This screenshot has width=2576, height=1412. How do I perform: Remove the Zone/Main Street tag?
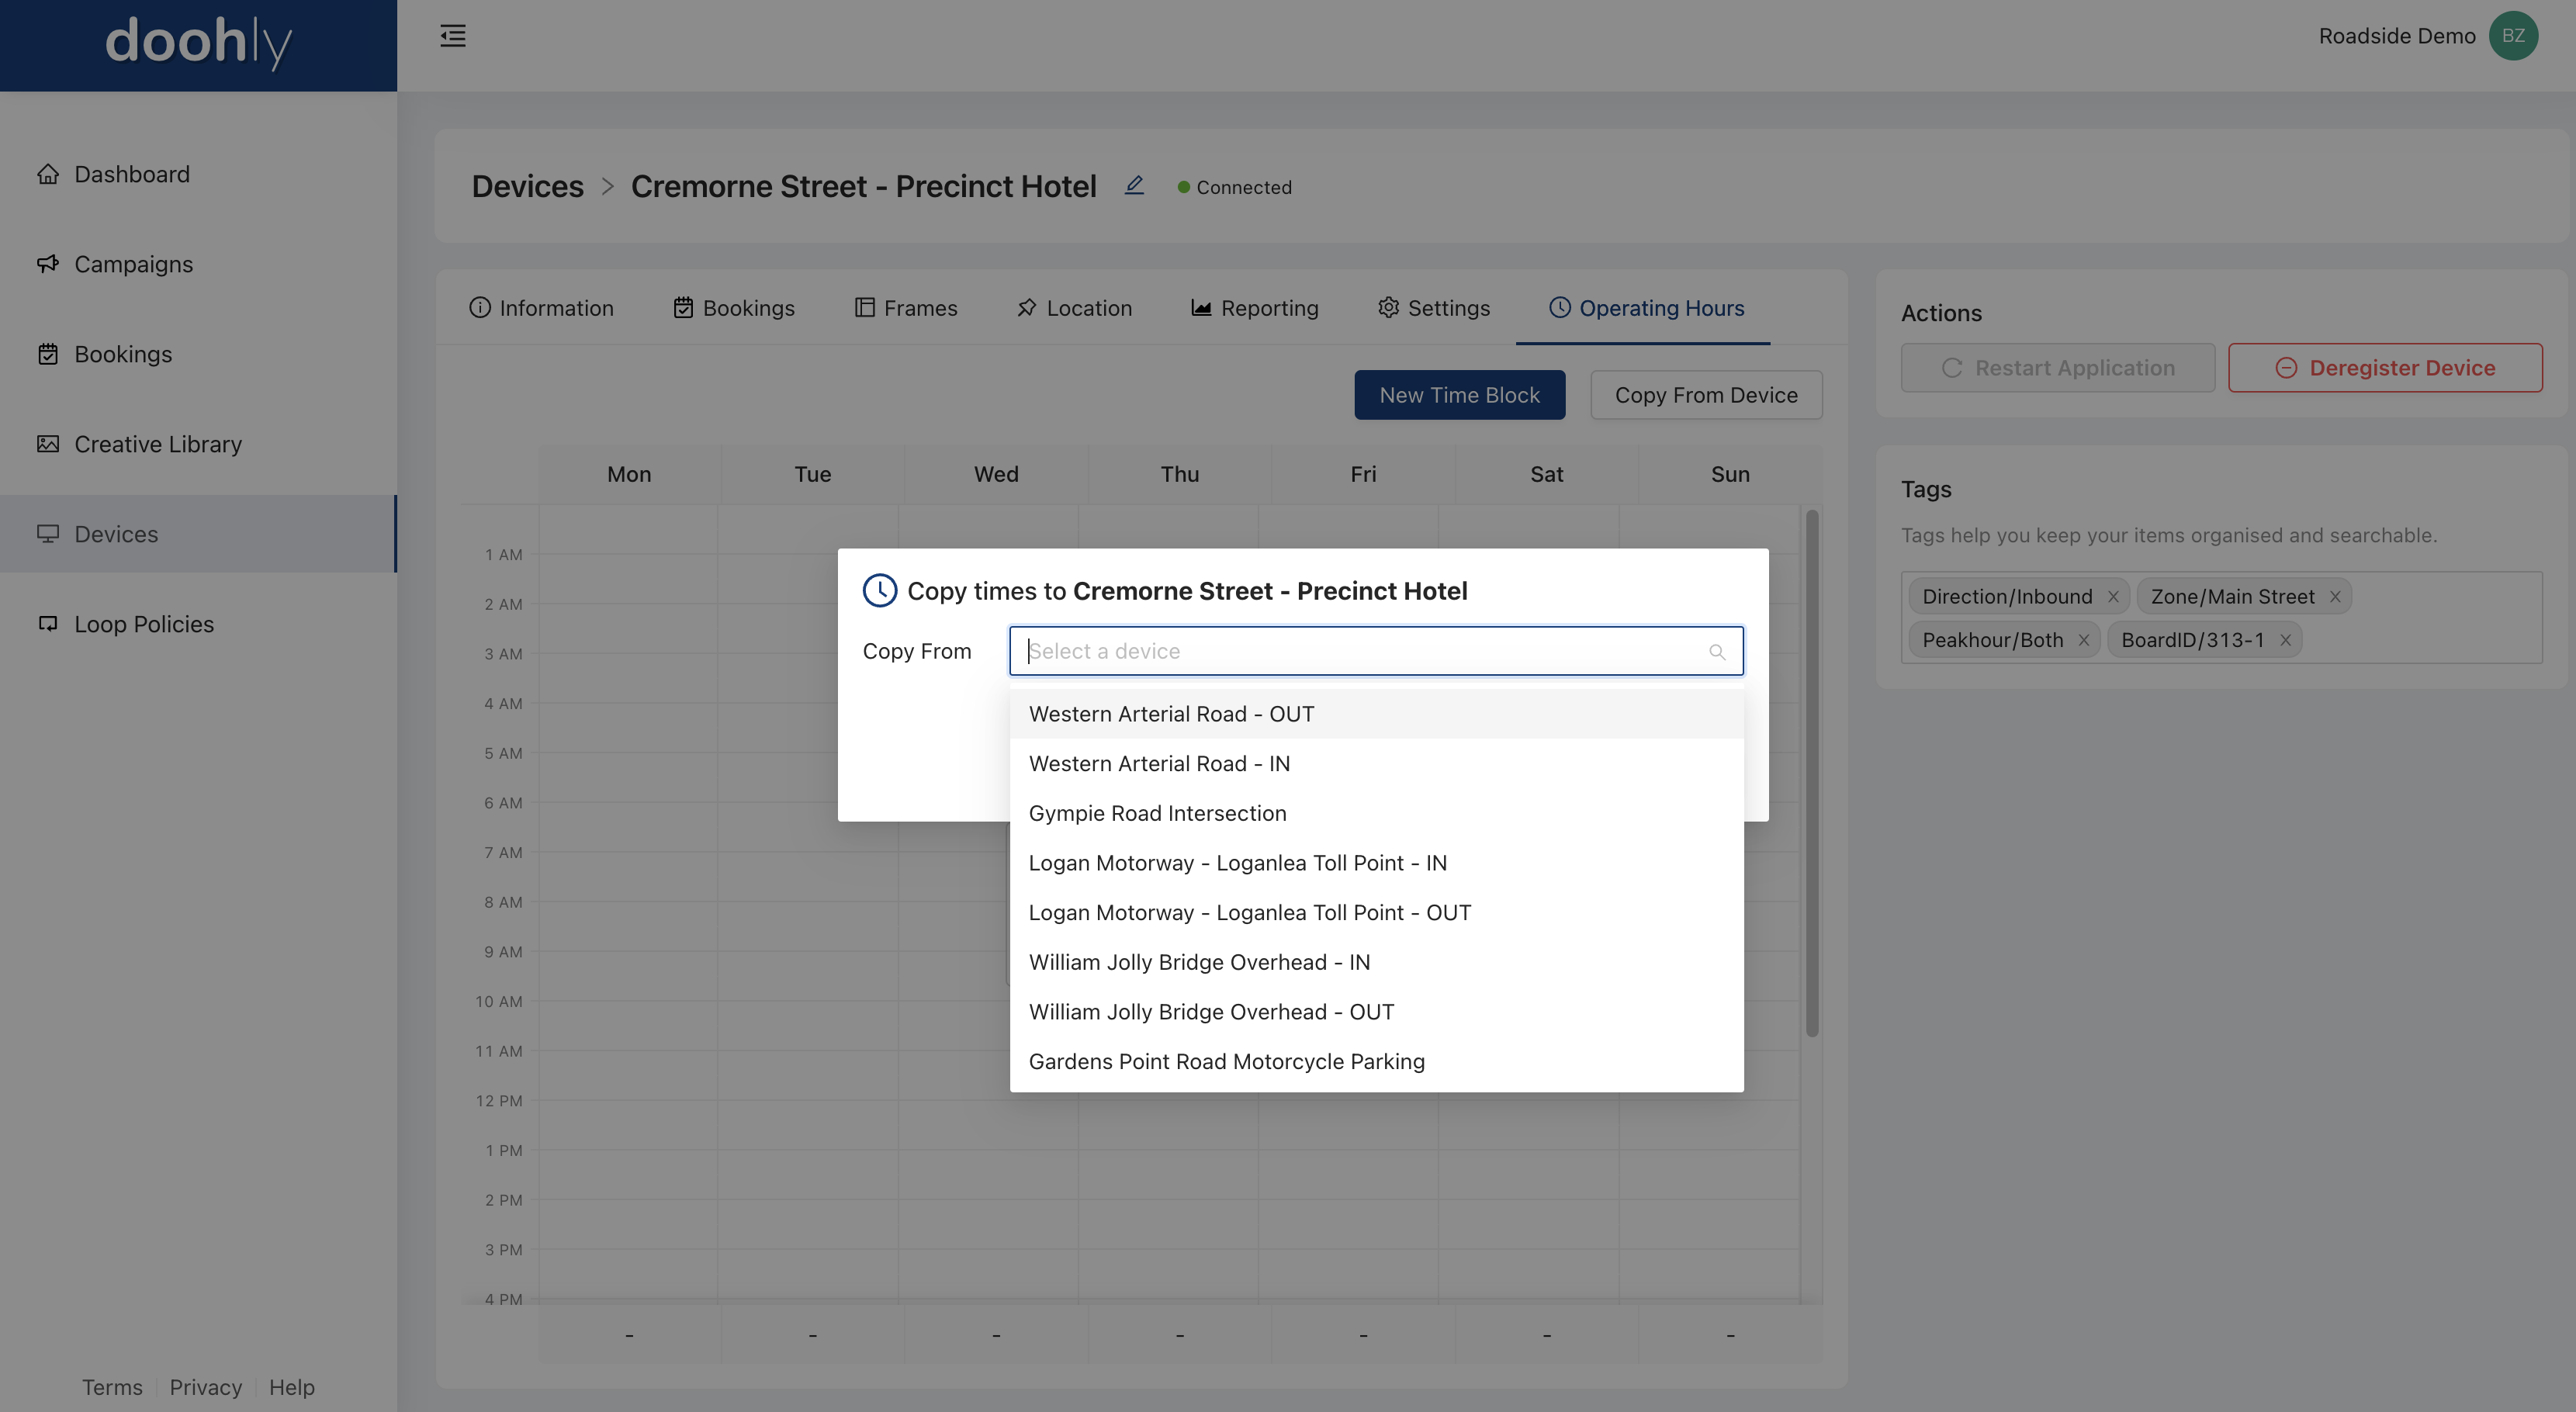[2335, 597]
